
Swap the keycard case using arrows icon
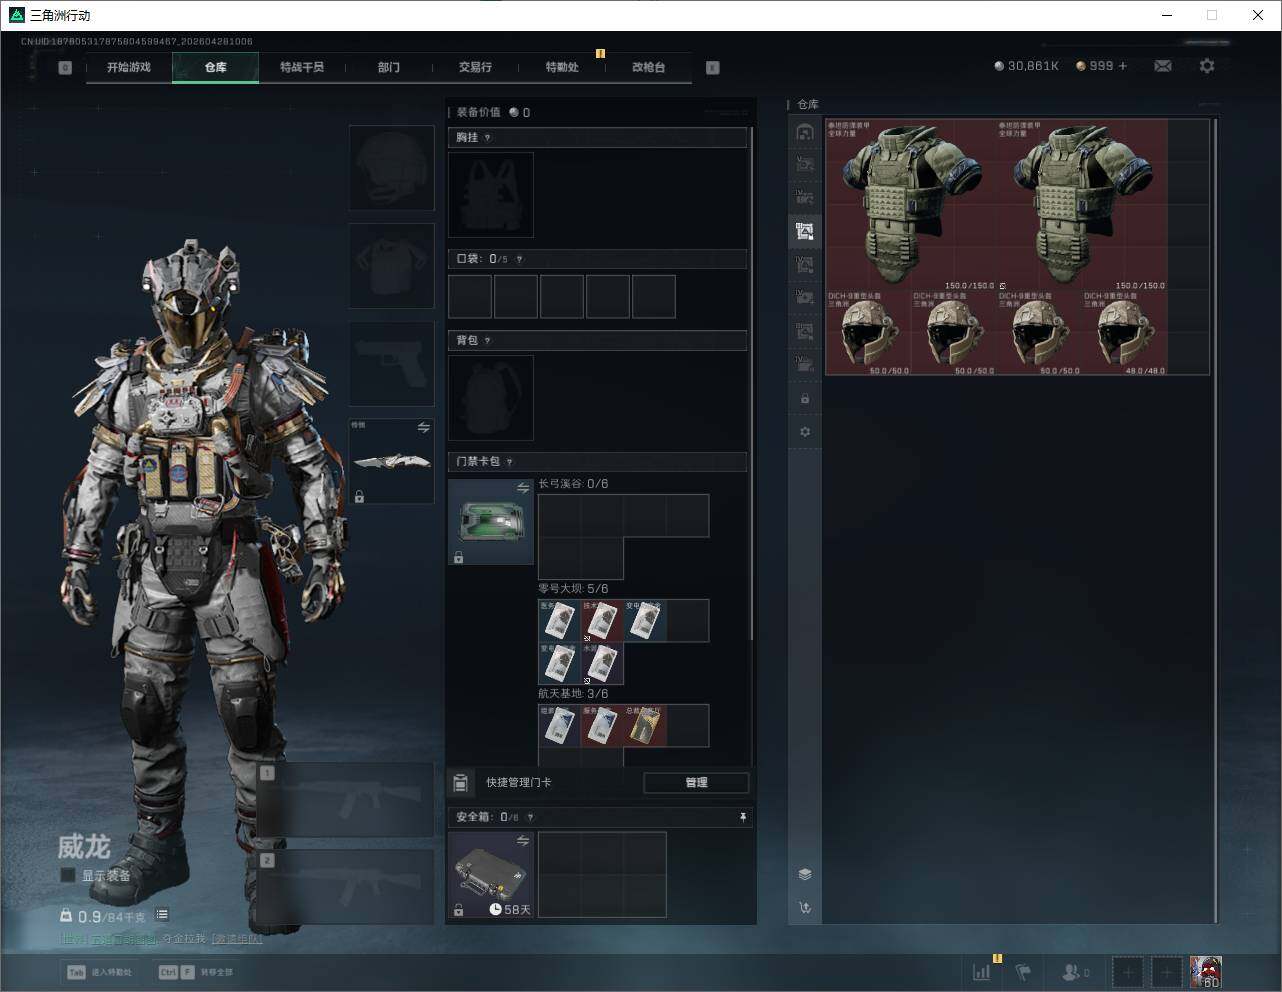[523, 488]
